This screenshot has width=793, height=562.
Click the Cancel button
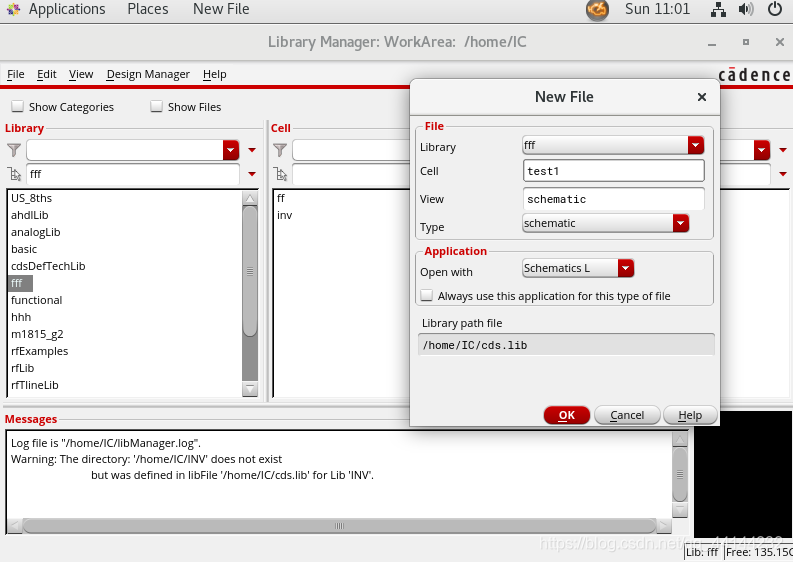627,415
